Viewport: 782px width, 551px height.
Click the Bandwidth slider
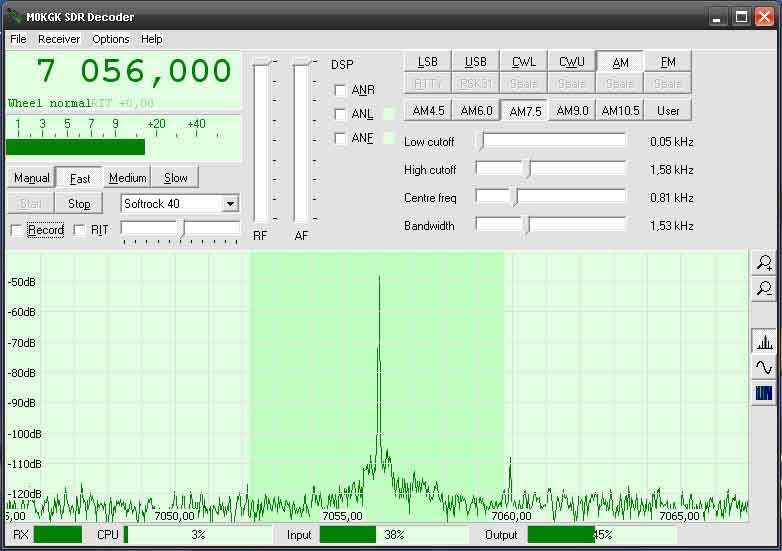551,225
